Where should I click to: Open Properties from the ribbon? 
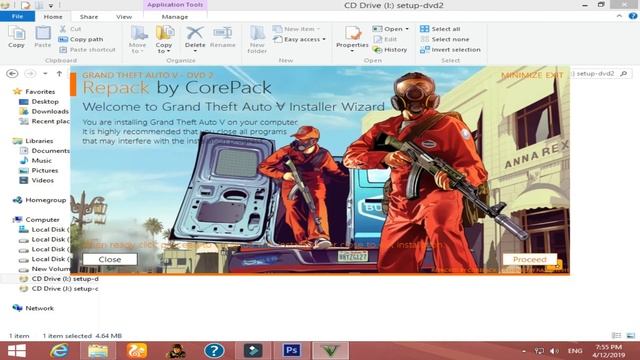tap(352, 39)
